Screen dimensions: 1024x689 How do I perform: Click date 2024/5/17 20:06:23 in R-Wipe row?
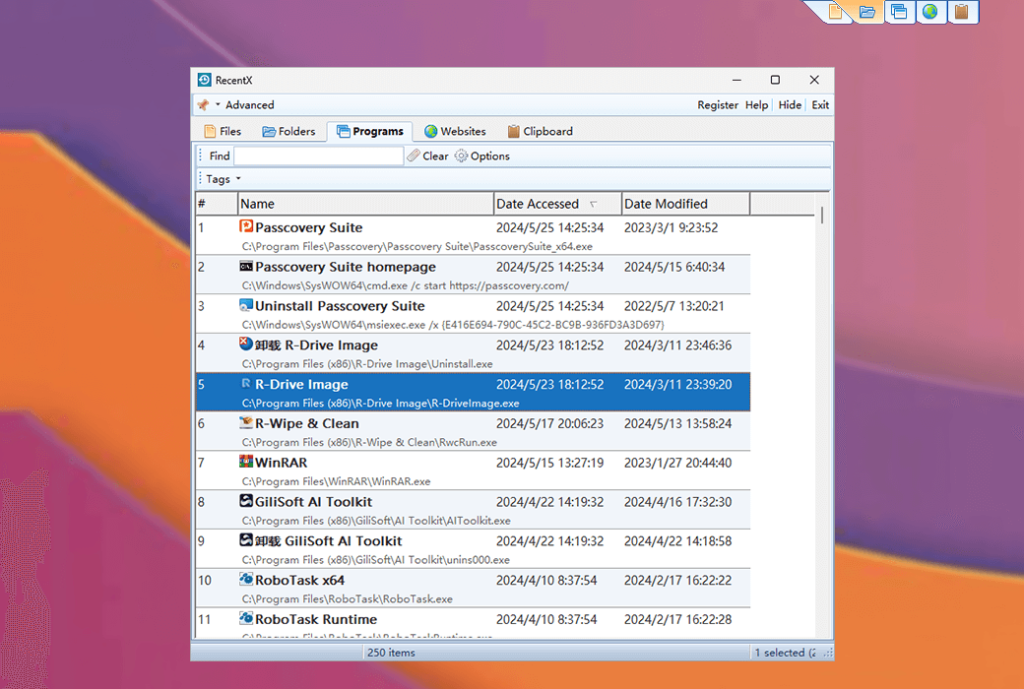point(549,423)
